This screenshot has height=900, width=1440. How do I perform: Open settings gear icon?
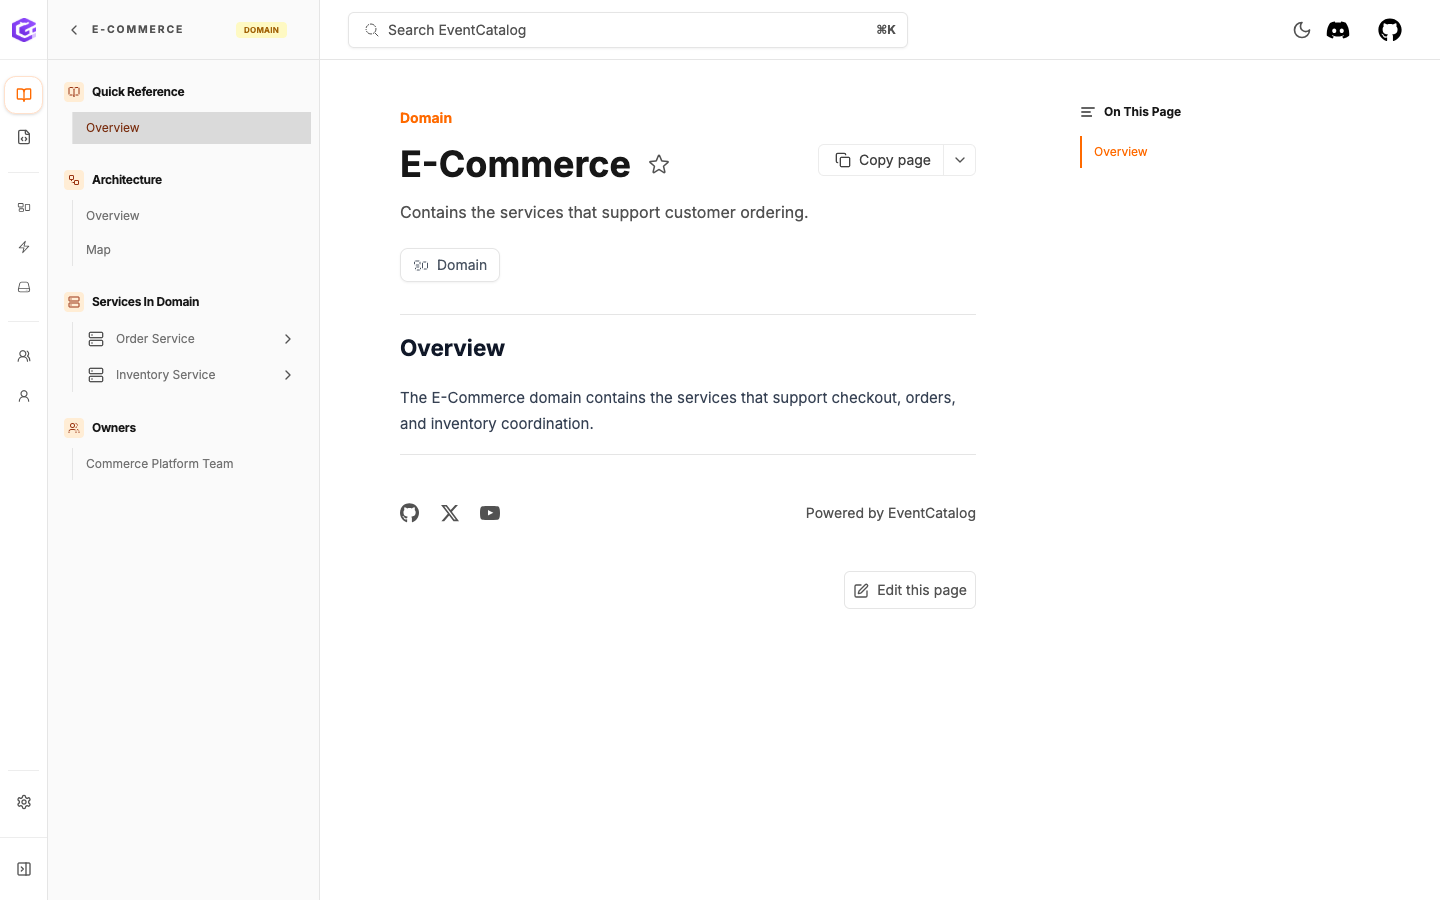tap(24, 802)
